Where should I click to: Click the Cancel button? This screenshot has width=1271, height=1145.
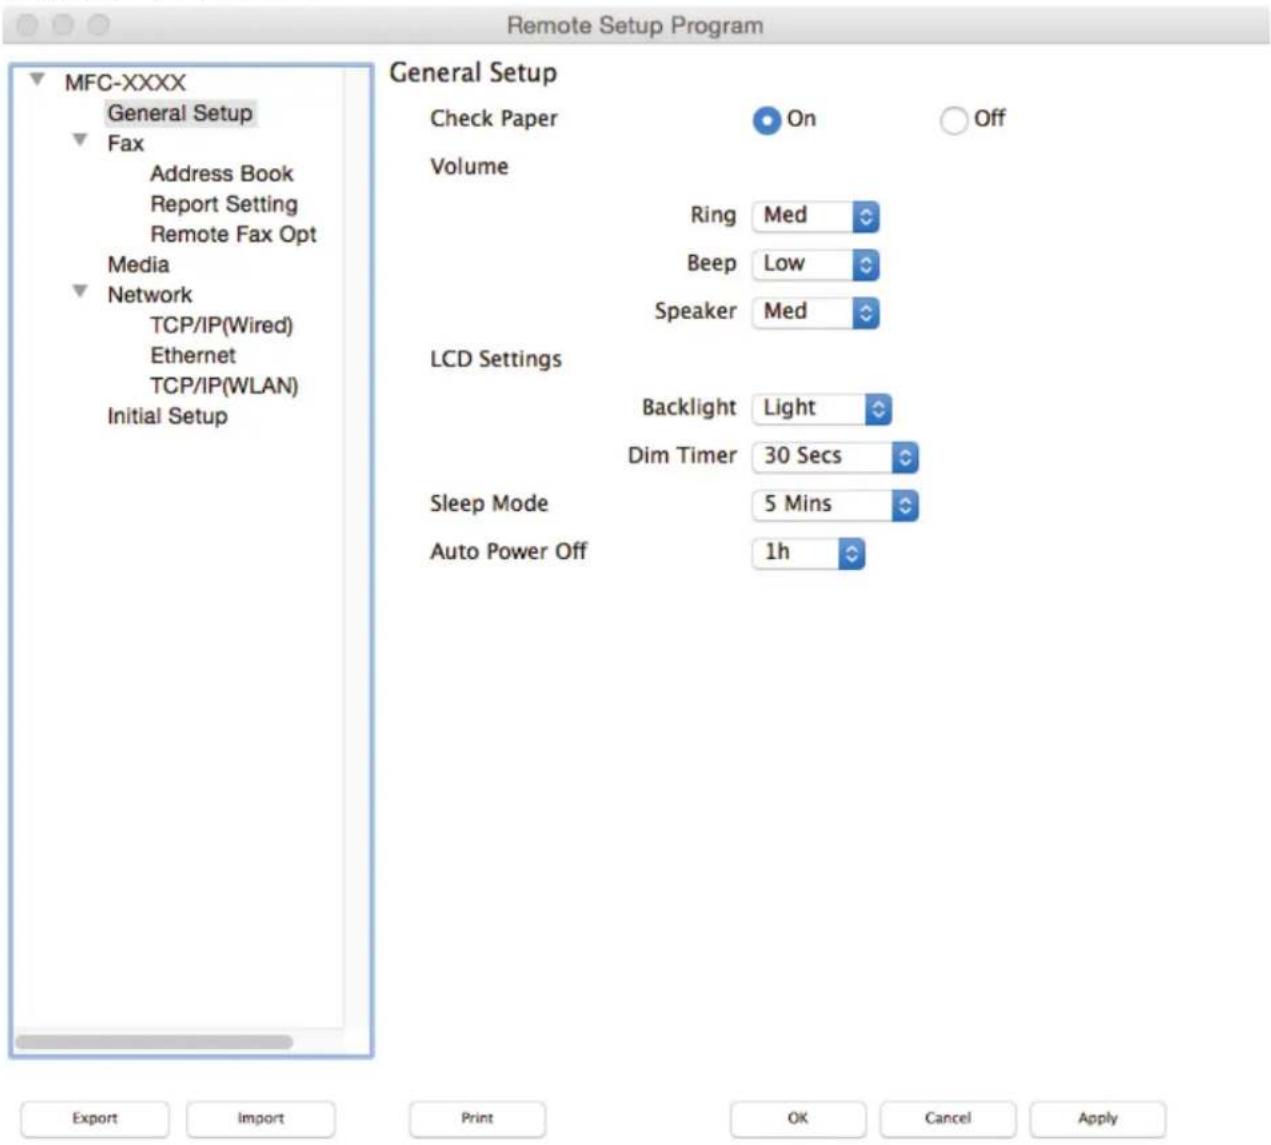click(x=948, y=1118)
